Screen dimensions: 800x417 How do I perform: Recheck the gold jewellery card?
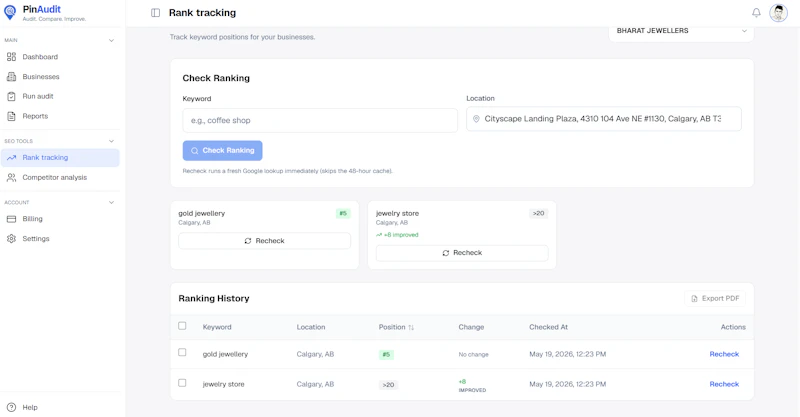[264, 241]
